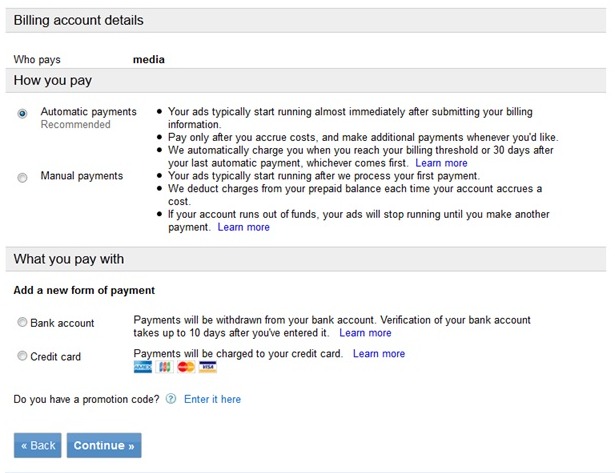The width and height of the screenshot is (615, 473).
Task: Open Learn more about manual payments
Action: point(244,227)
